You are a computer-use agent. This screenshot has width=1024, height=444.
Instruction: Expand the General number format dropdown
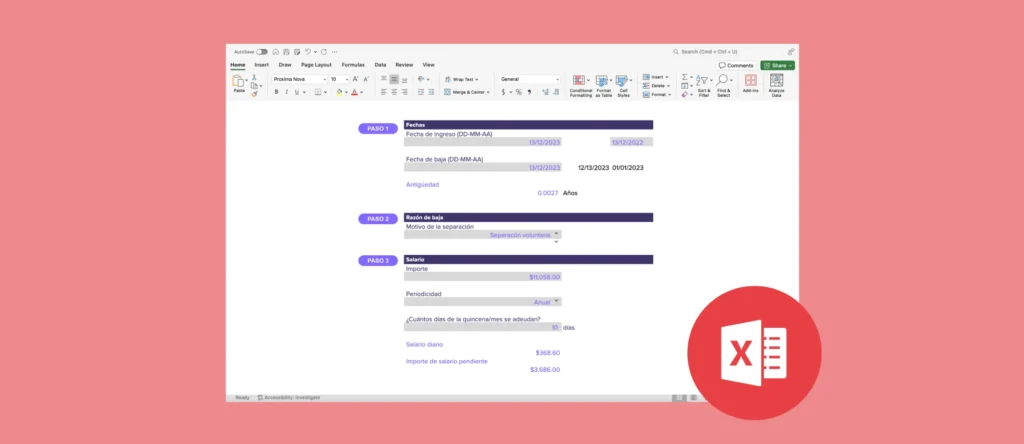click(557, 79)
